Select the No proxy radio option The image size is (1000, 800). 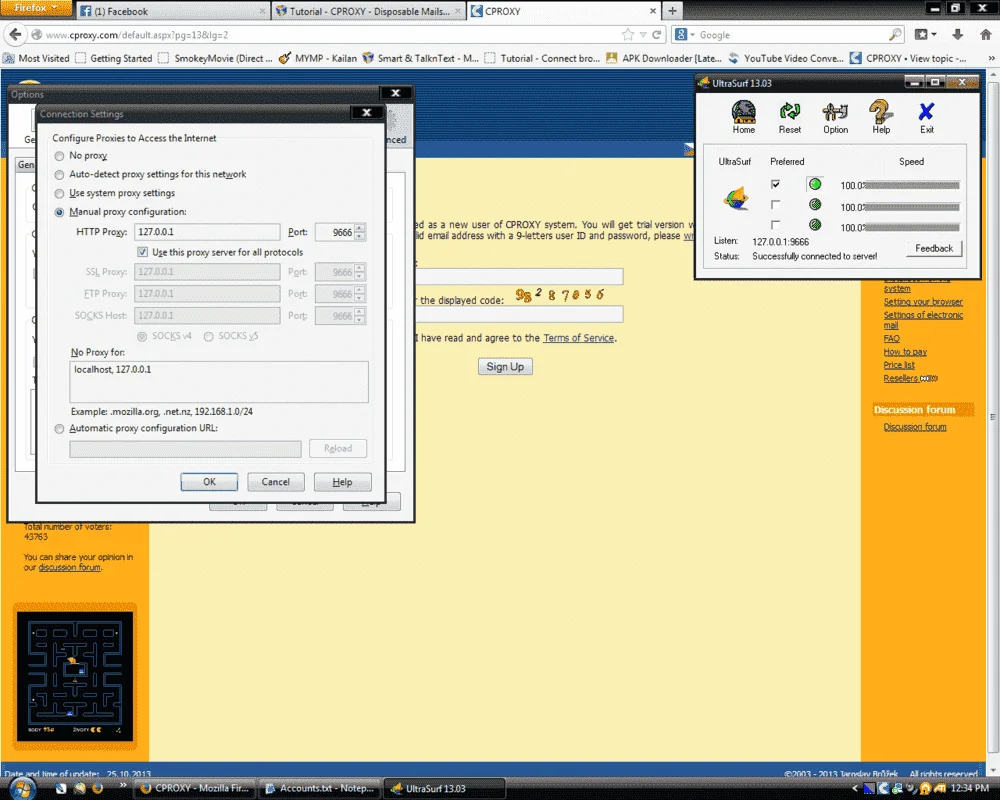click(59, 156)
